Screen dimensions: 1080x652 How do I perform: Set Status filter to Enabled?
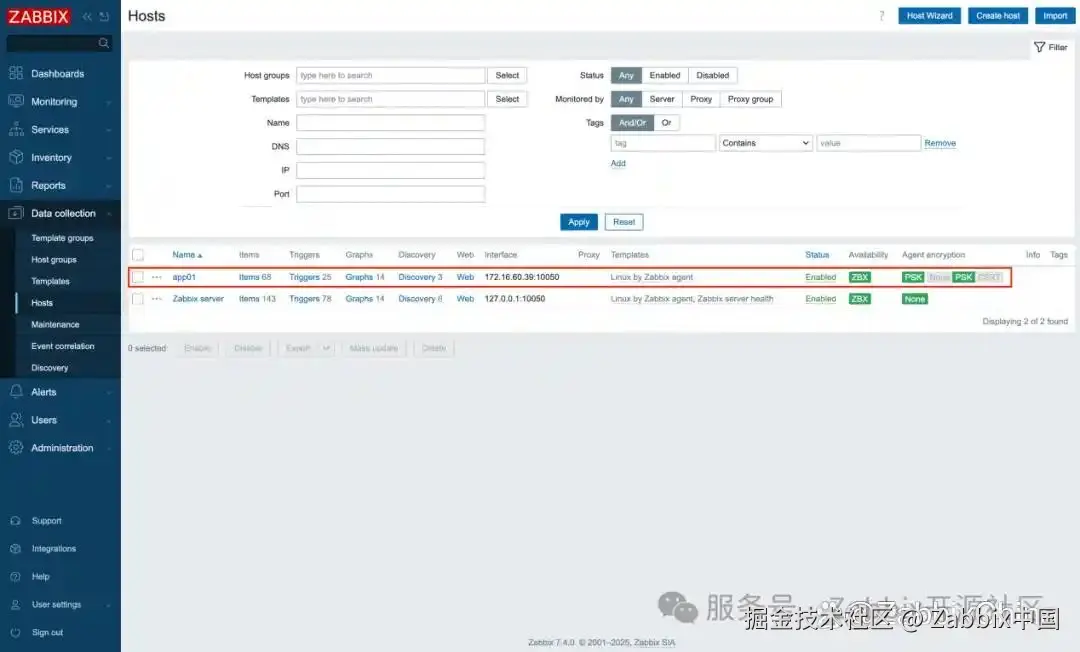[x=665, y=76]
